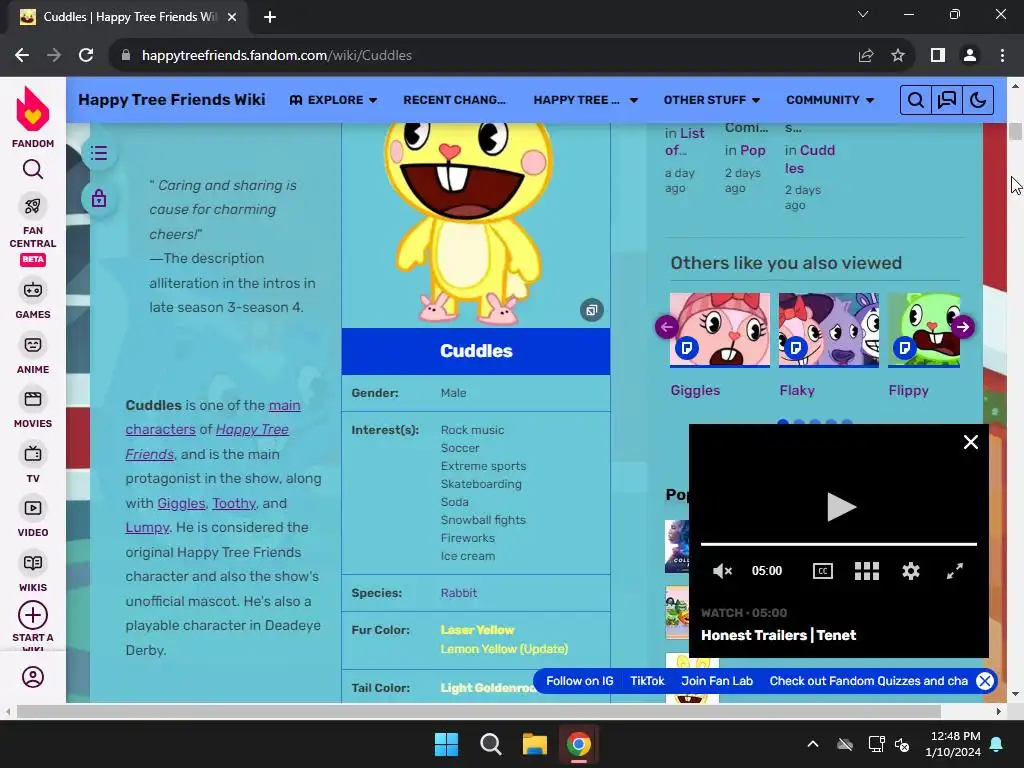Show previous recommended pages with left arrow

click(666, 327)
